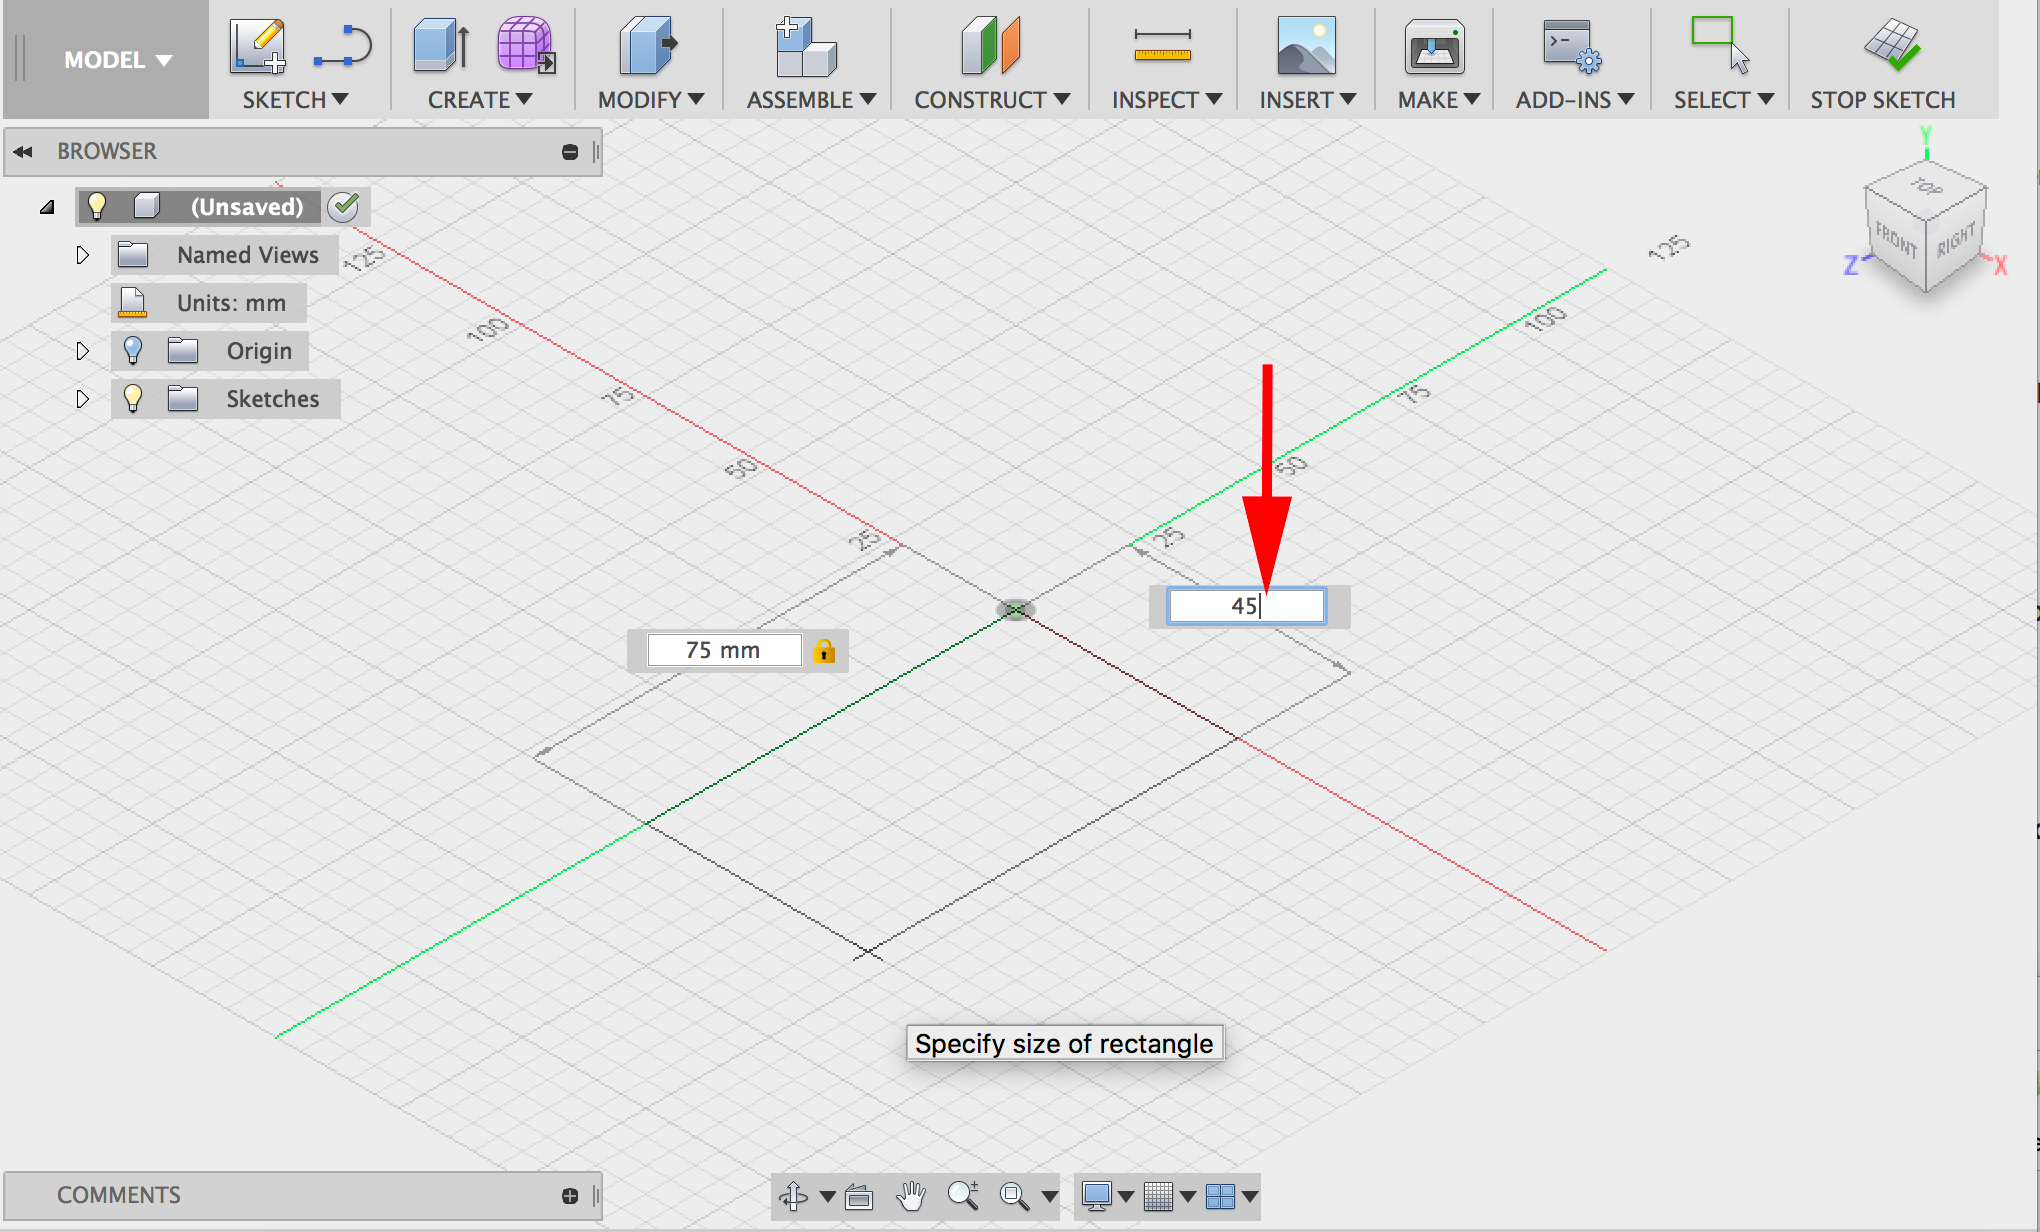
Task: Click the Zoom magnifier icon
Action: [963, 1196]
